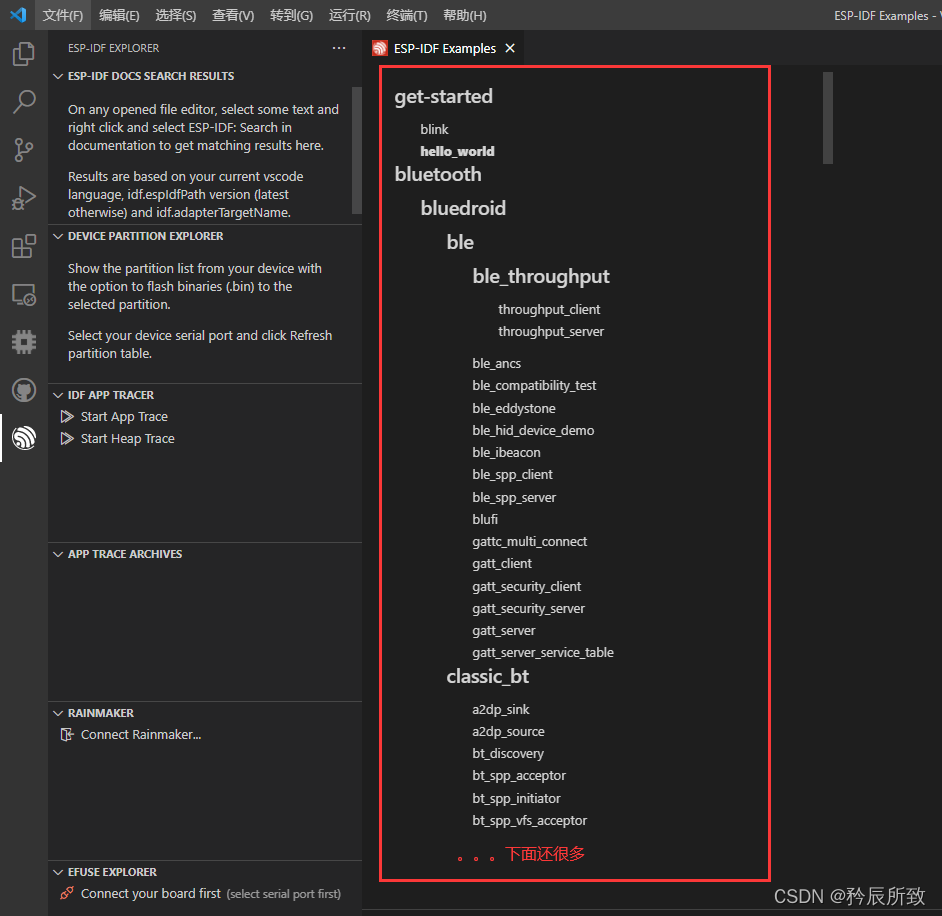
Task: Click the eFuse plug connect icon
Action: [67, 893]
